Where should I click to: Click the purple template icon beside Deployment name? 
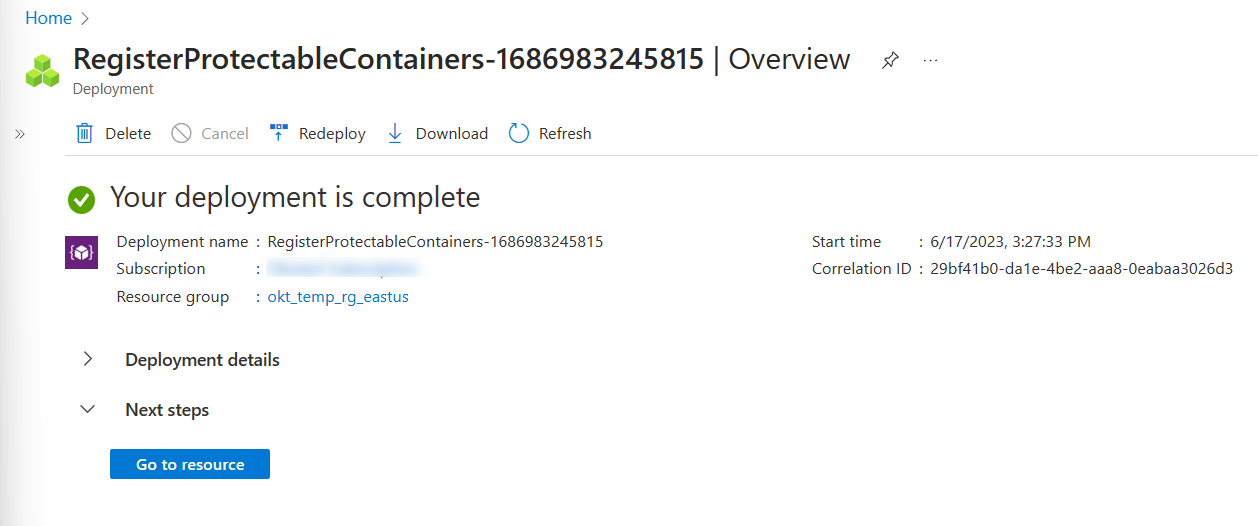click(81, 253)
